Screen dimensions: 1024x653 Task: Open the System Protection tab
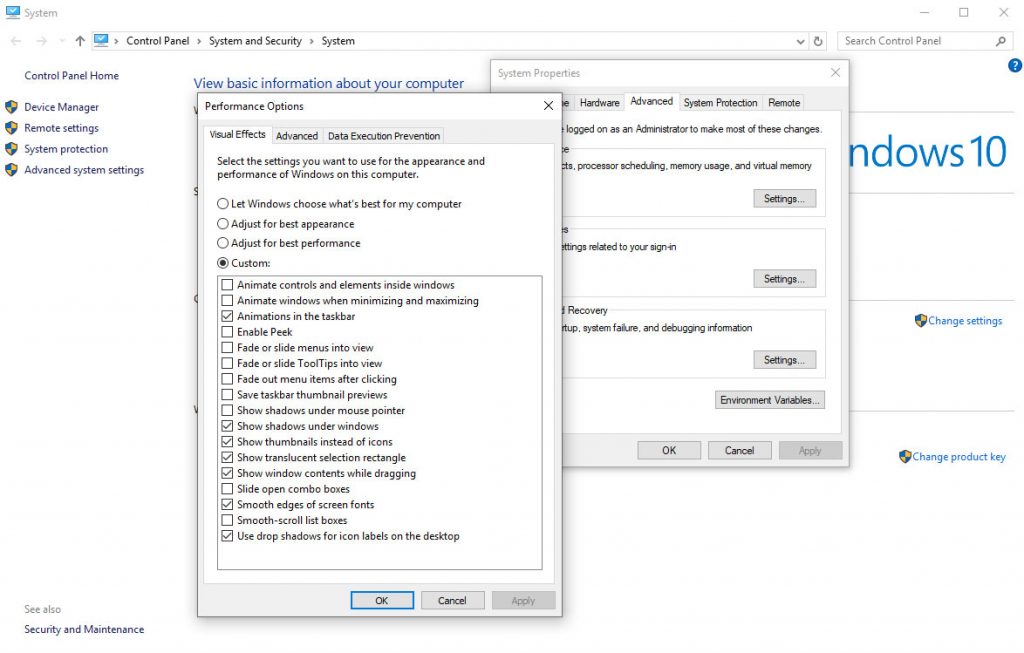tap(720, 101)
